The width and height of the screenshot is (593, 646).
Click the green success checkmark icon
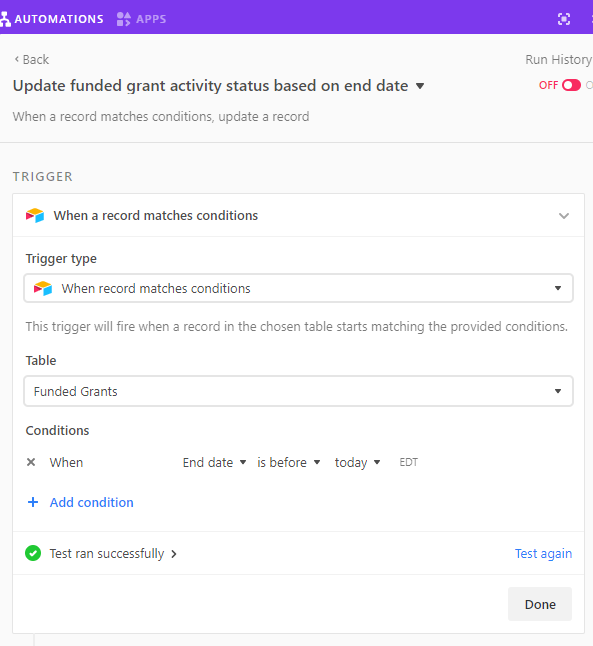pyautogui.click(x=33, y=553)
